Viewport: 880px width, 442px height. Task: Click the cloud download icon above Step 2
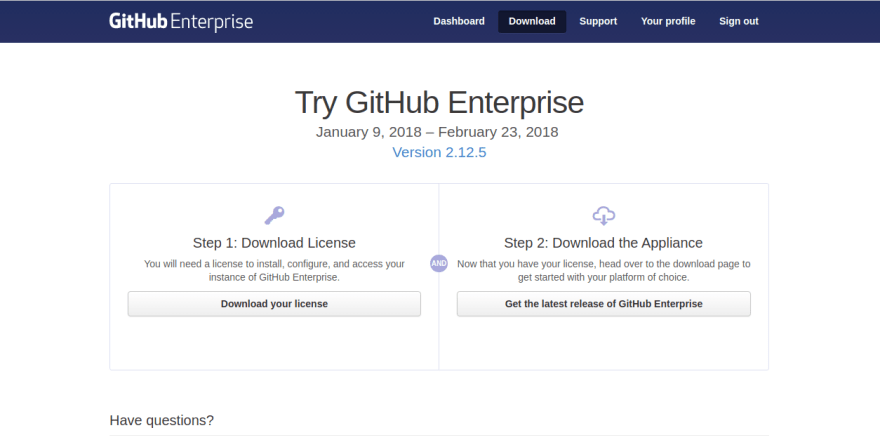(604, 215)
